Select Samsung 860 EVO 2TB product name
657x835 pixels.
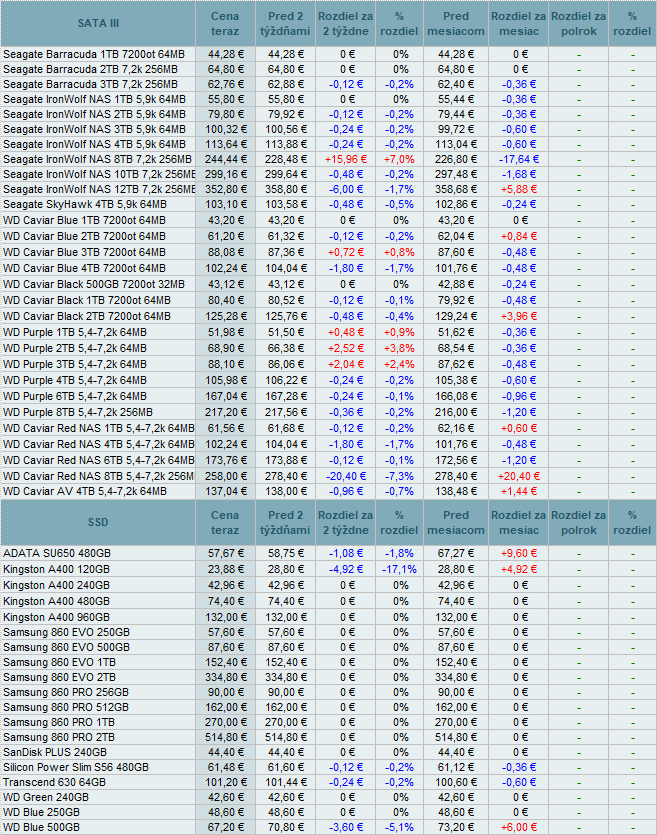59,677
